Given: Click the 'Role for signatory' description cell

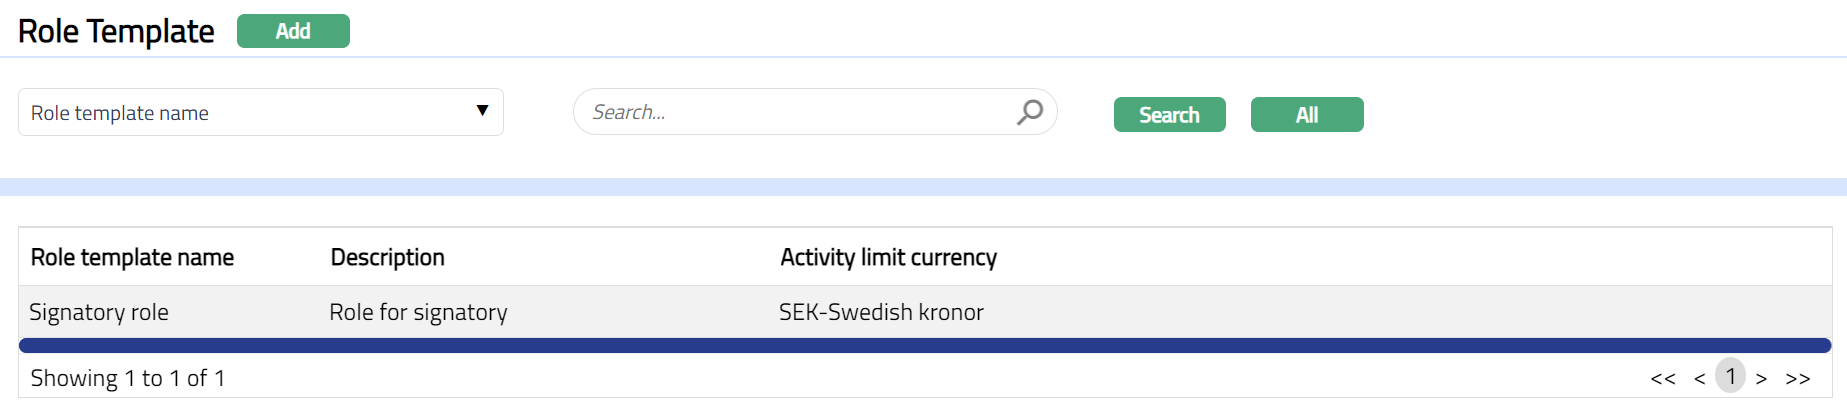Looking at the screenshot, I should tap(418, 312).
